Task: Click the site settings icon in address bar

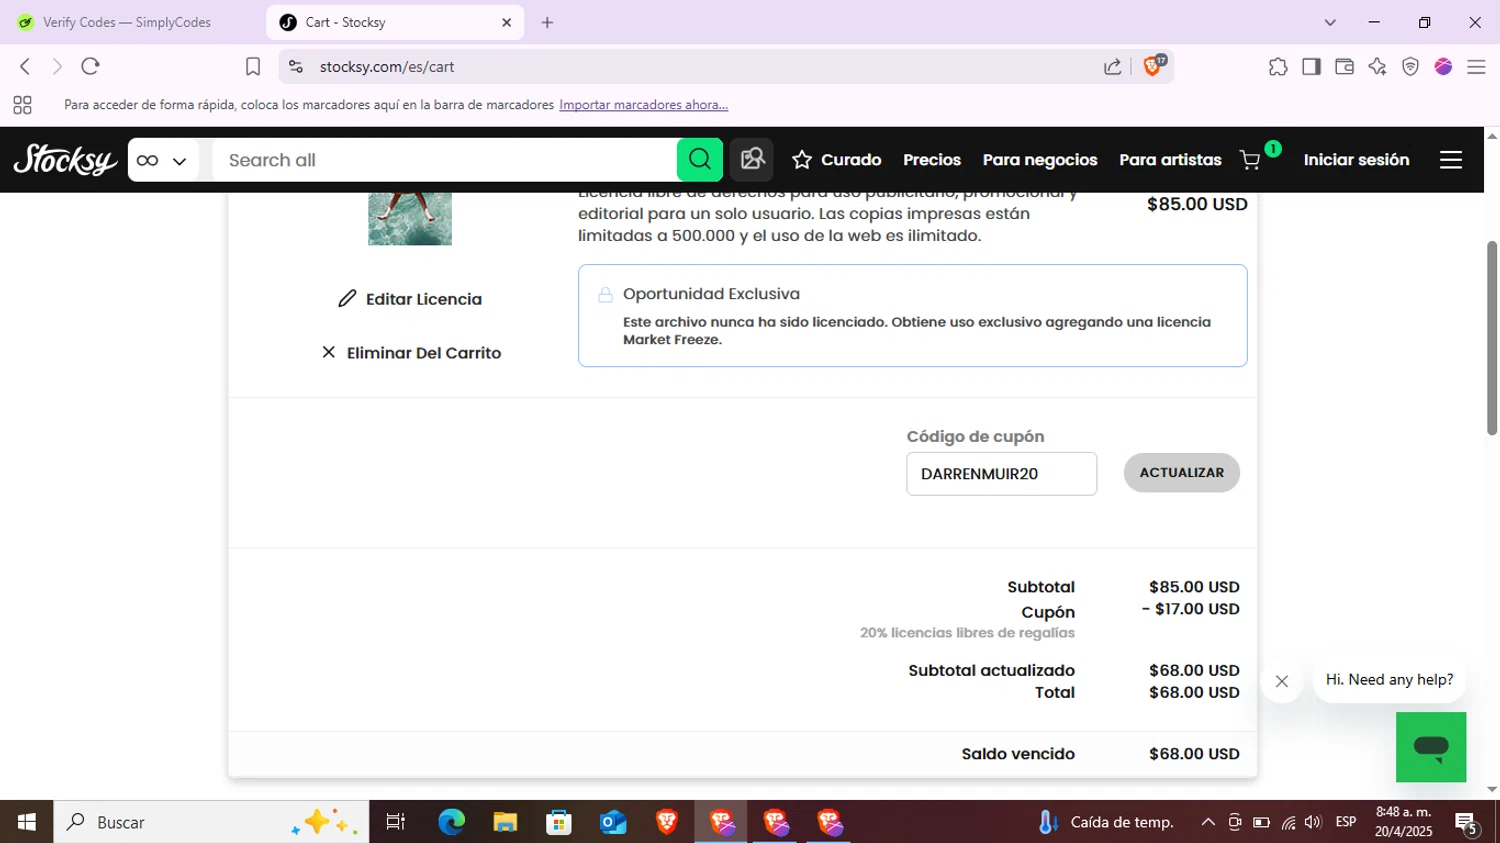Action: 295,66
